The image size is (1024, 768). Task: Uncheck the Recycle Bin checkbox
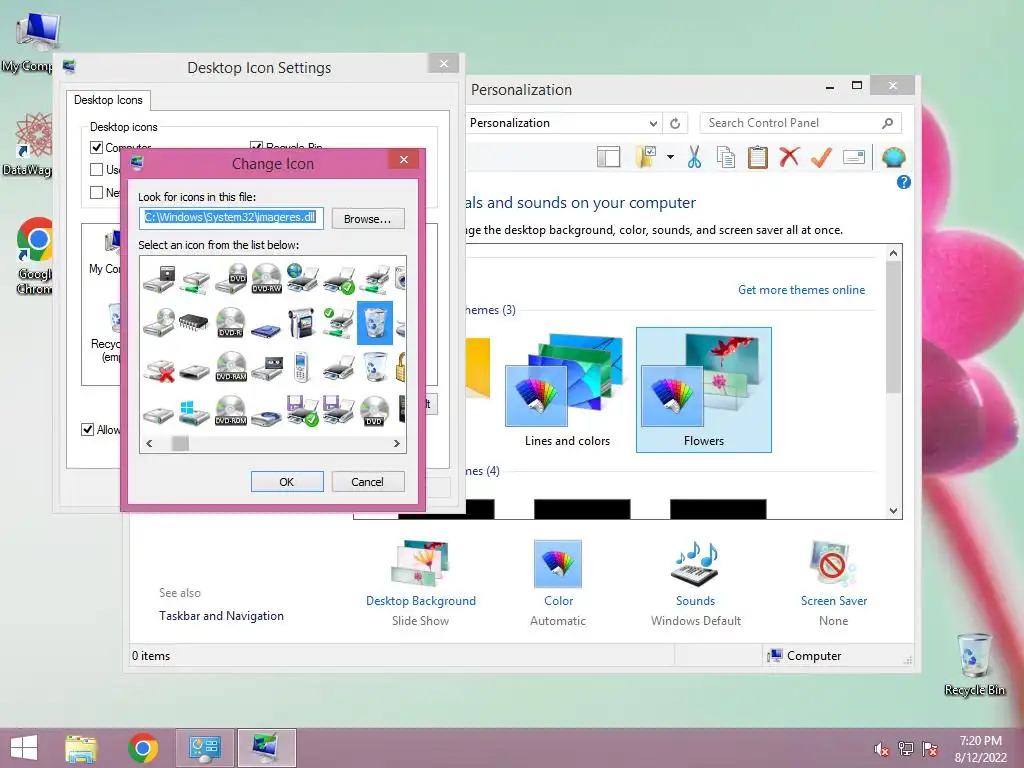coord(257,147)
